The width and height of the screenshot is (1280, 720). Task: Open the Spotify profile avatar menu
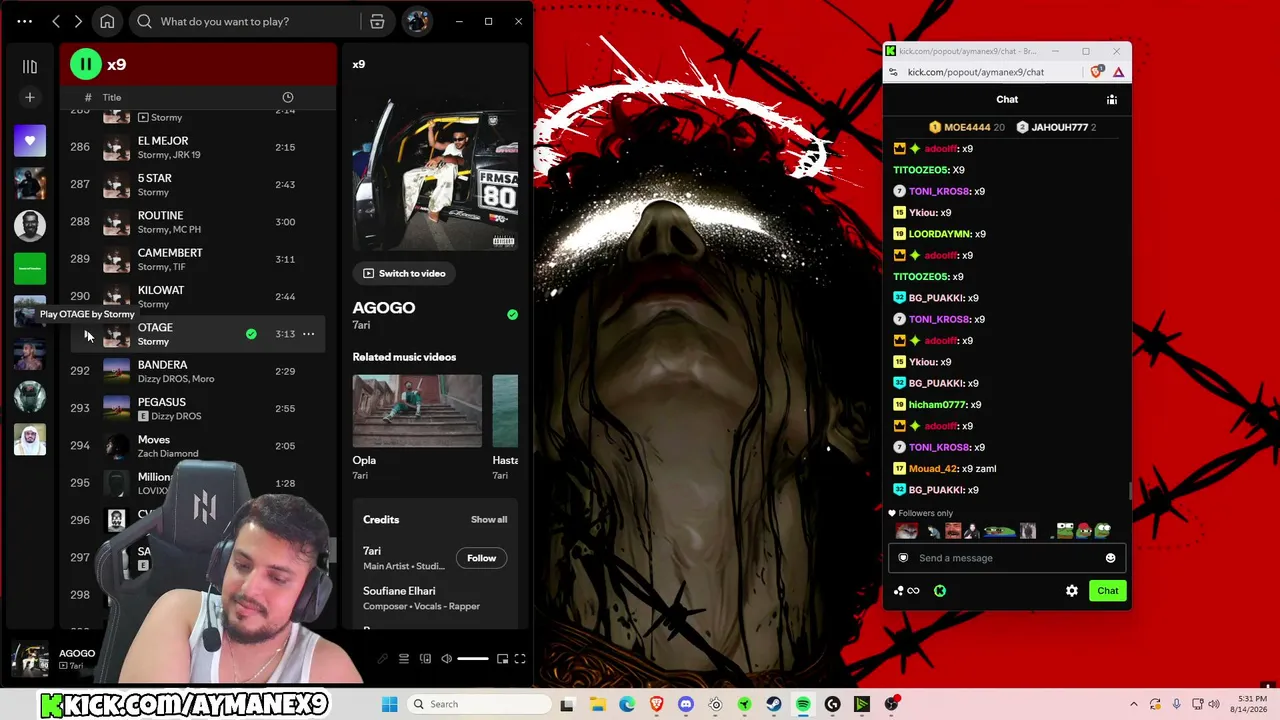point(417,21)
